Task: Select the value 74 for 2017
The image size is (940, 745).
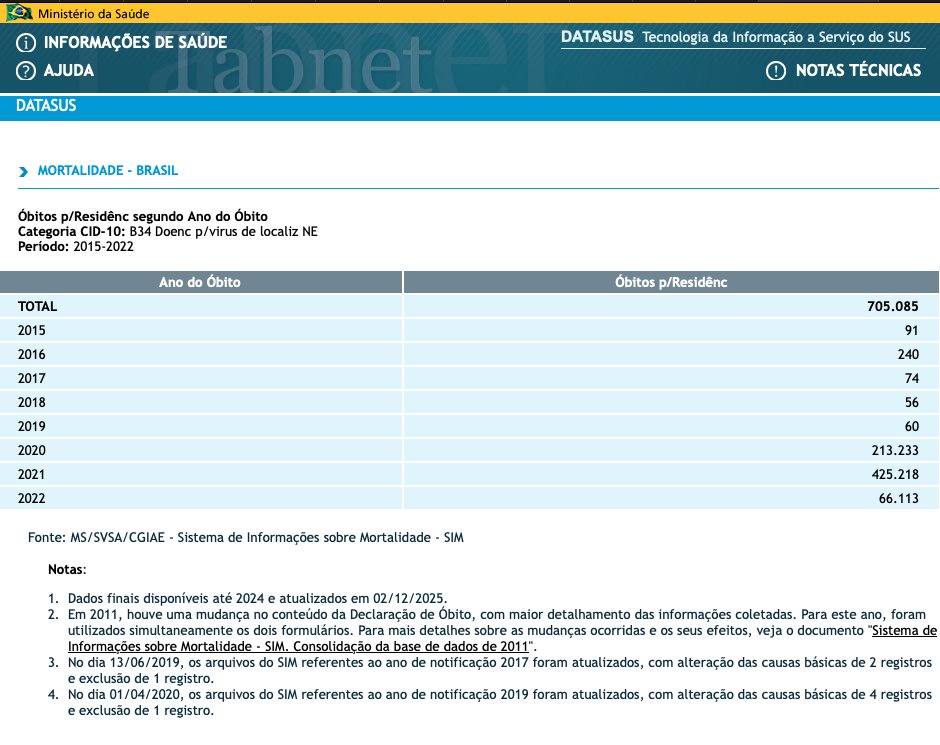Action: (x=912, y=378)
